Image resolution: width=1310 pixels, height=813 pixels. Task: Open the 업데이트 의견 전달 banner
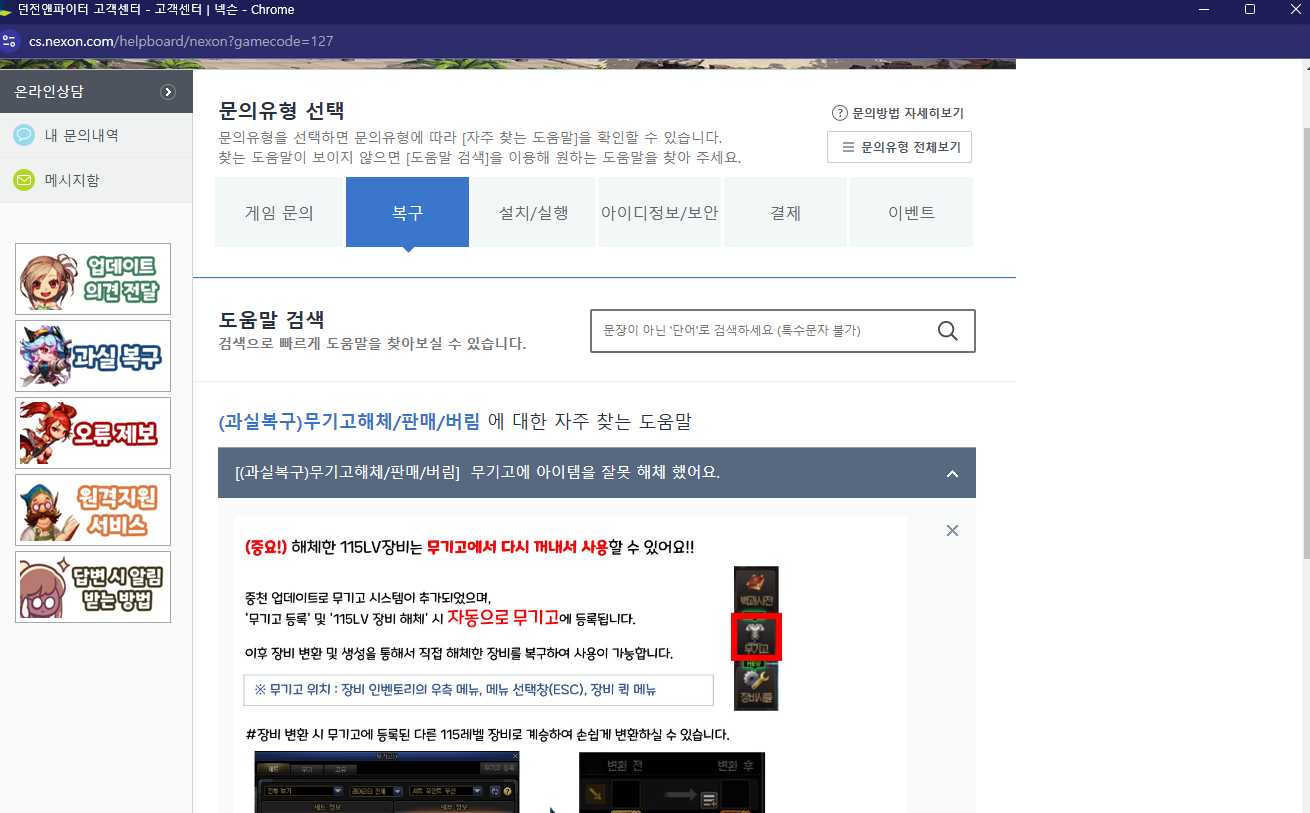[x=93, y=279]
